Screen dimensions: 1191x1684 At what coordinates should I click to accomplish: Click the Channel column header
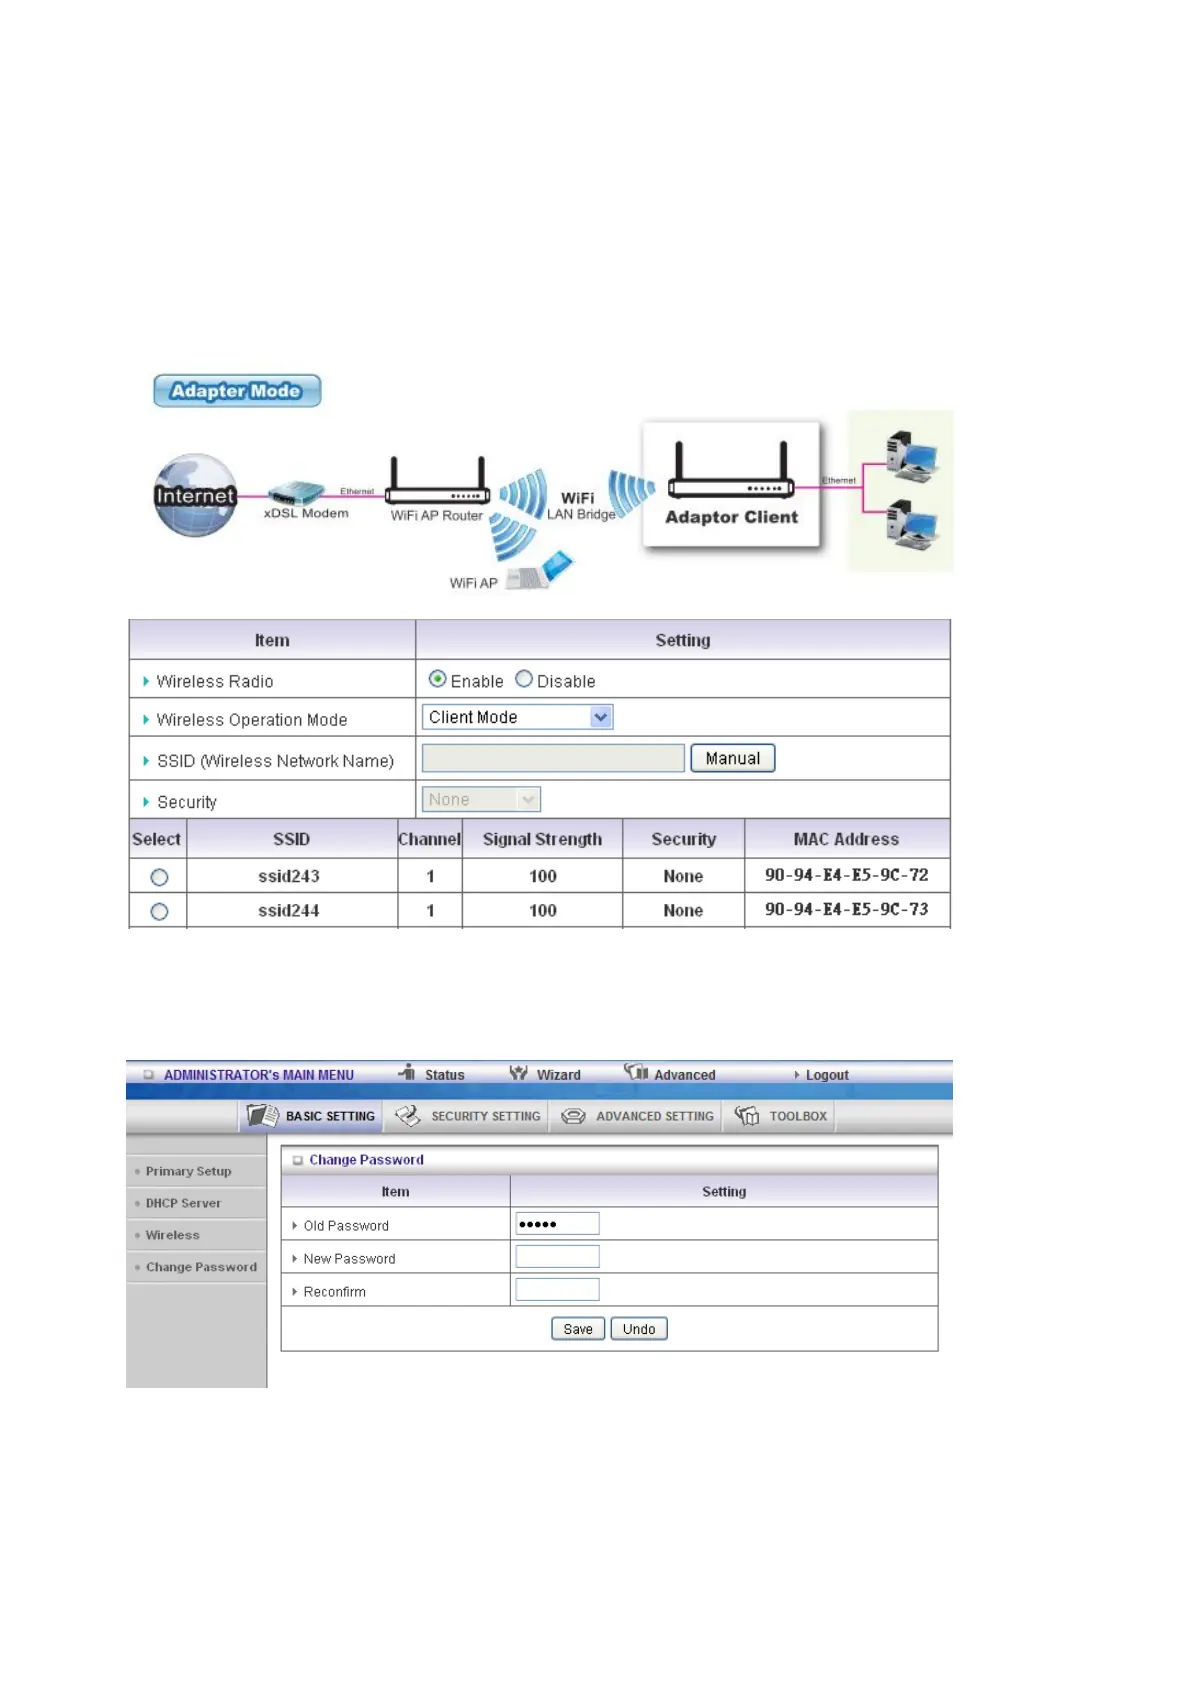point(430,839)
